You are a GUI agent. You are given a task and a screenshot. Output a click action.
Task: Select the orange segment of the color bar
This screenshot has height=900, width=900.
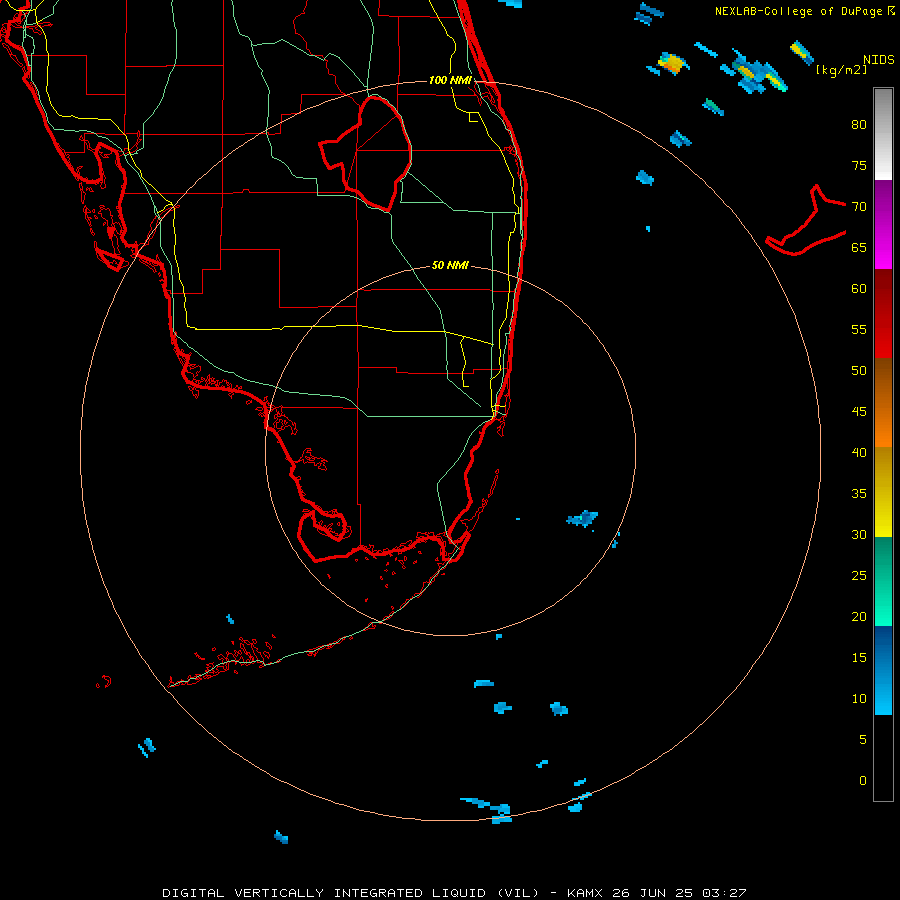tap(883, 402)
